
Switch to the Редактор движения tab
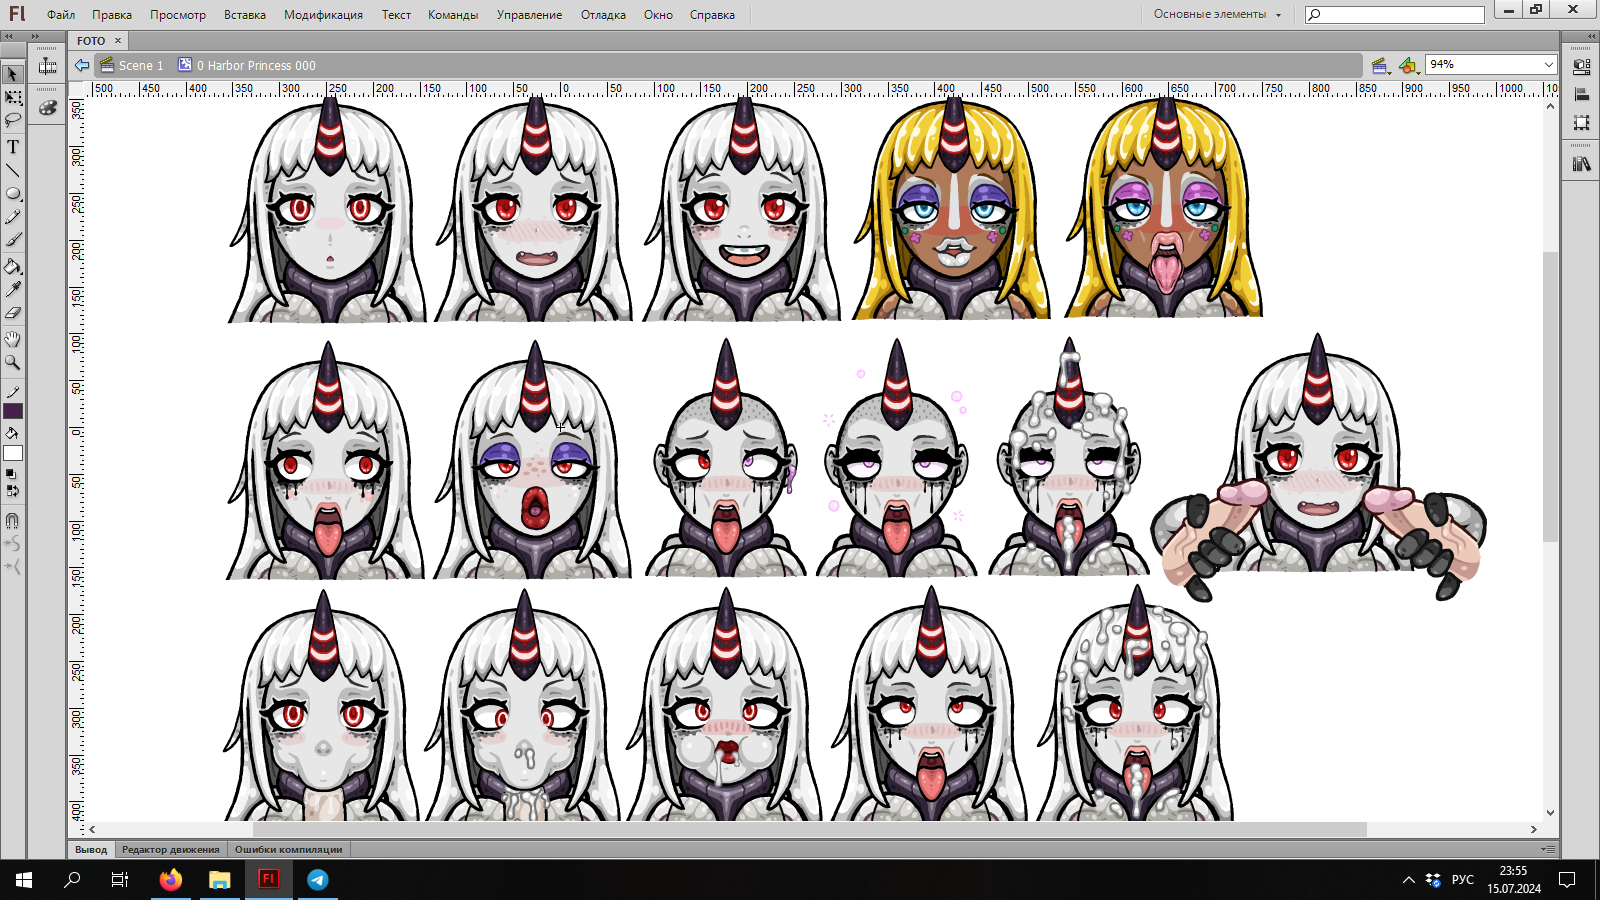click(x=171, y=850)
